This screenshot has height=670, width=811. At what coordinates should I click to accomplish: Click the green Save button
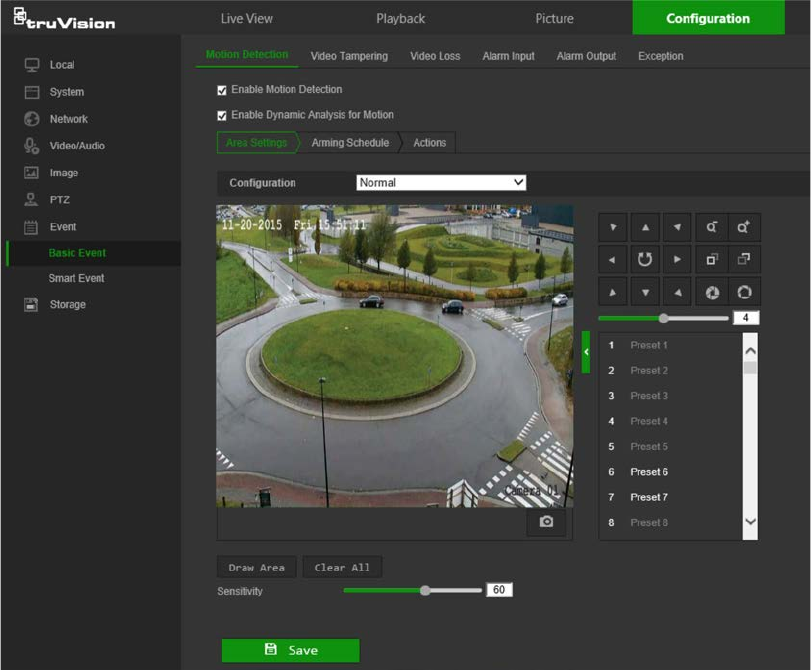(290, 650)
